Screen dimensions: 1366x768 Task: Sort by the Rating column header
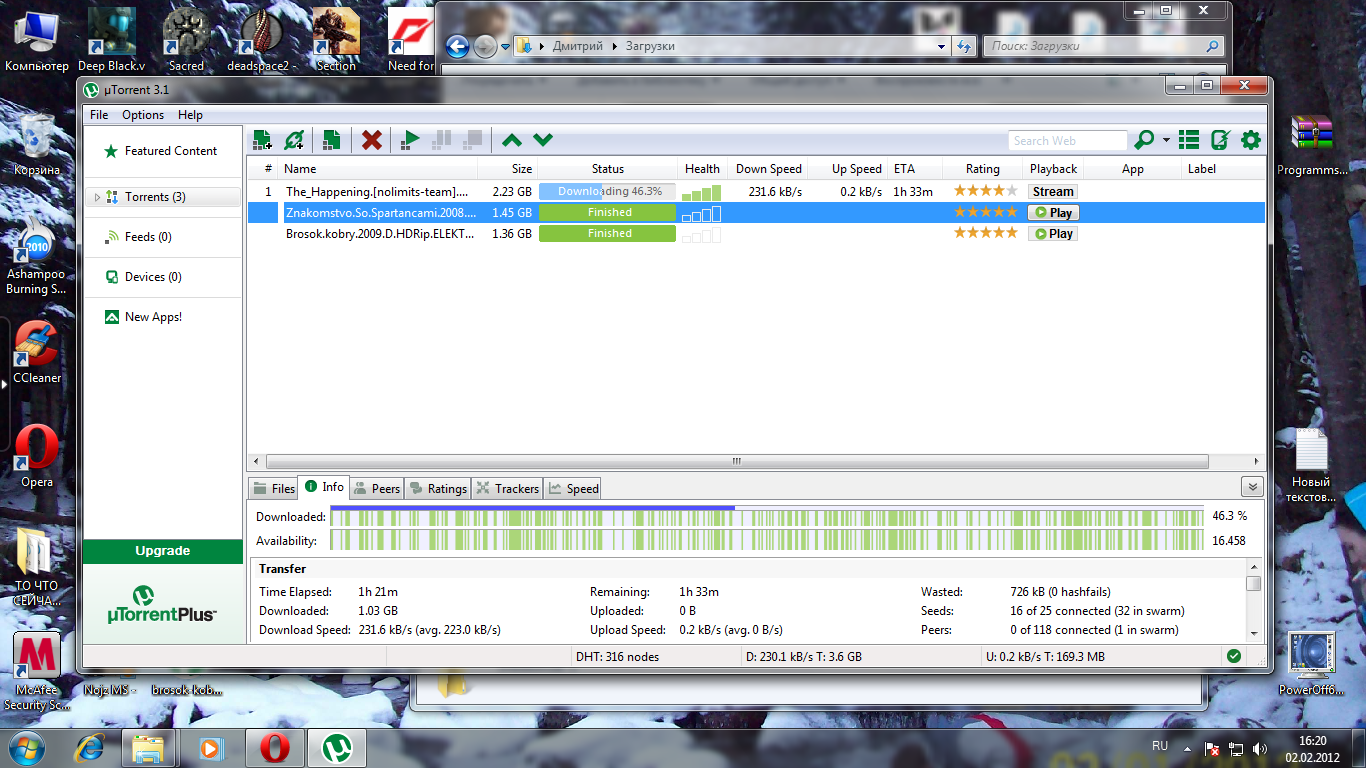coord(983,169)
